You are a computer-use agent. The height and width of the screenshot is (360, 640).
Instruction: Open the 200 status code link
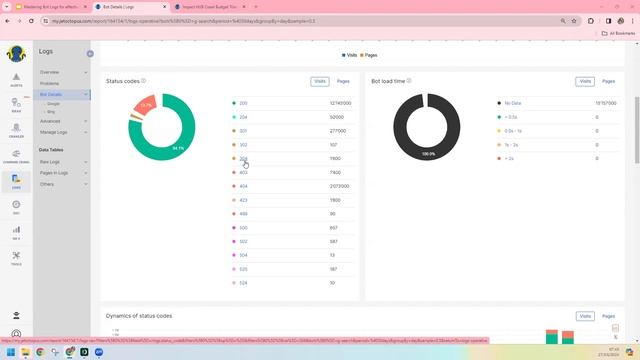coord(243,103)
